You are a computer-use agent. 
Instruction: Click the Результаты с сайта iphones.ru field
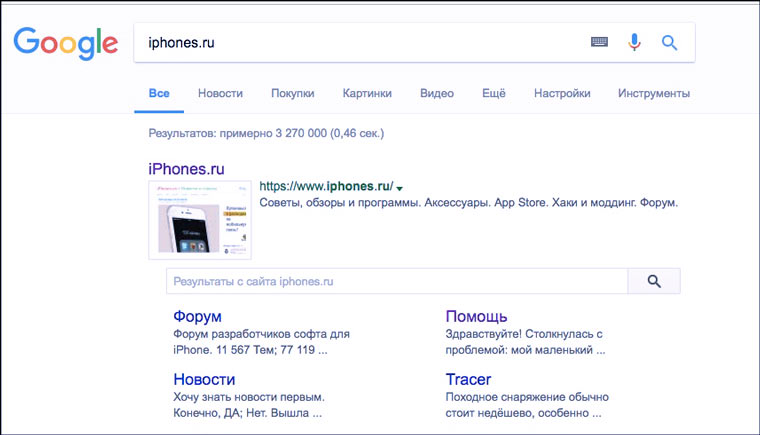397,281
